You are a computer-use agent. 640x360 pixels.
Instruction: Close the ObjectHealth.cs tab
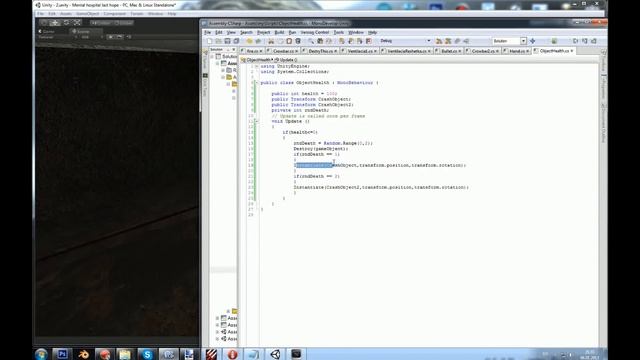coord(572,51)
